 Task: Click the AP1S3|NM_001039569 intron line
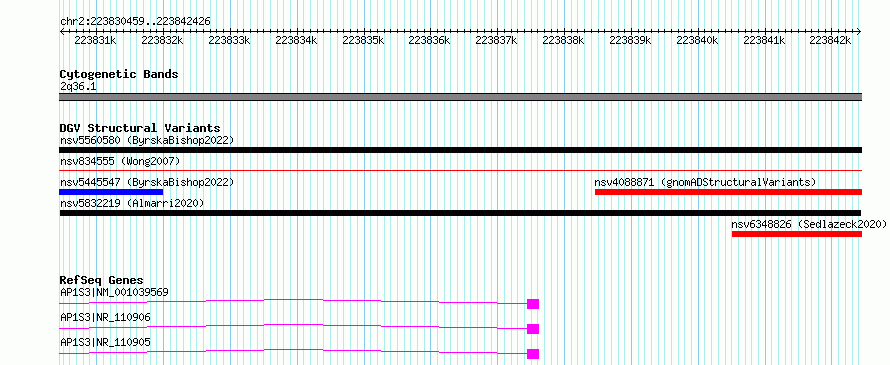[x=293, y=300]
